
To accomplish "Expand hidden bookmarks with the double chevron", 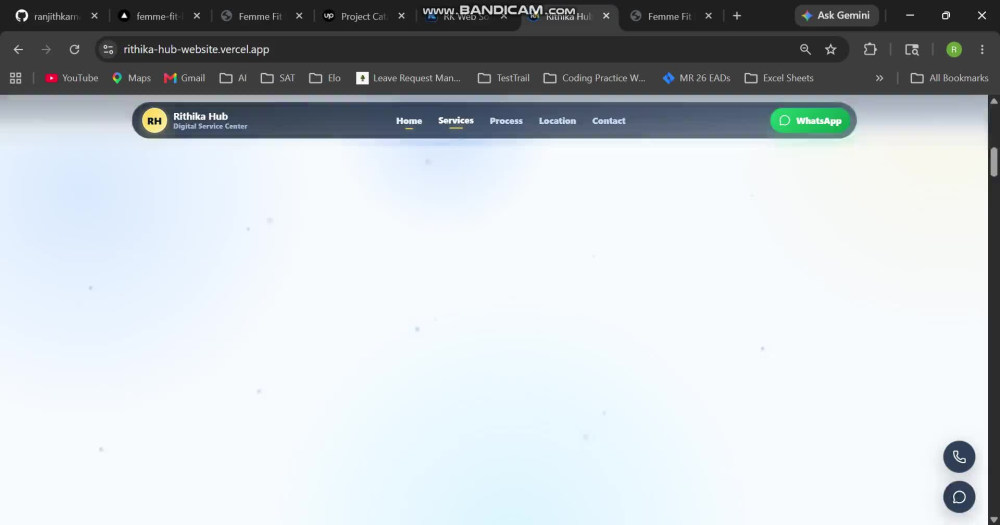I will coord(879,78).
